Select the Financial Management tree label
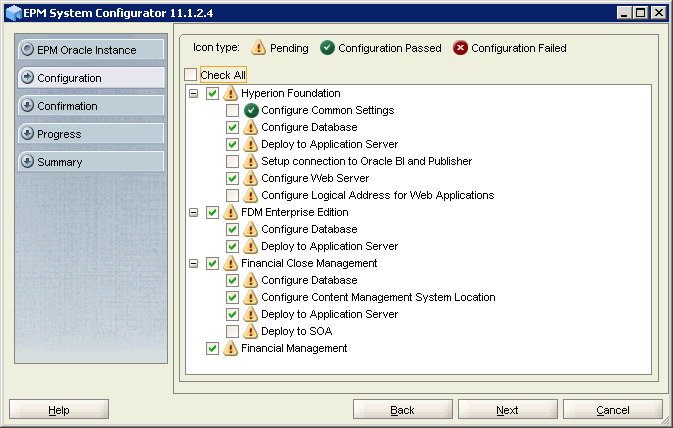The width and height of the screenshot is (673, 428). pyautogui.click(x=294, y=348)
